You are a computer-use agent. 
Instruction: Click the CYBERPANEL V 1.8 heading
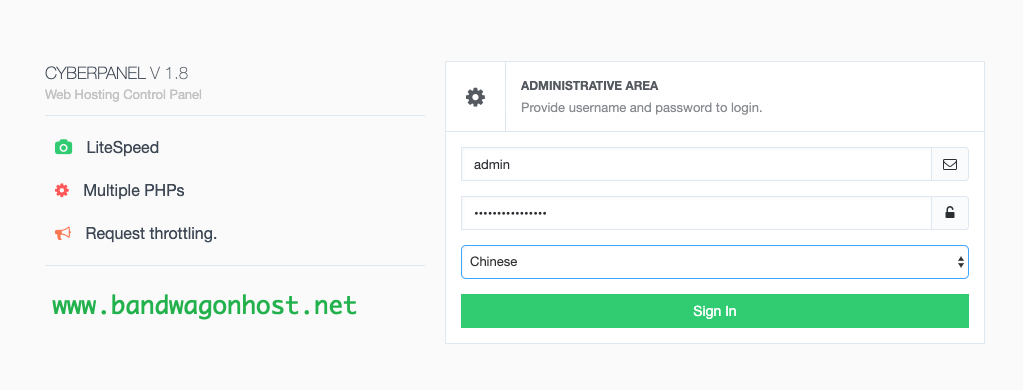pos(117,73)
